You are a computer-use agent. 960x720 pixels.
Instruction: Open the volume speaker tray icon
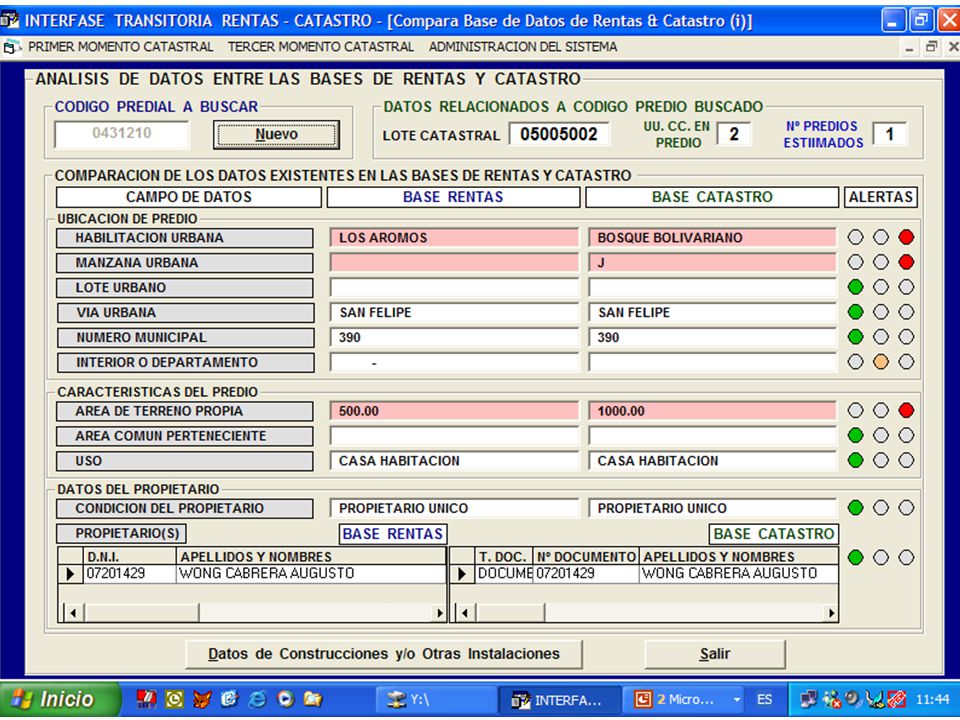(x=853, y=699)
